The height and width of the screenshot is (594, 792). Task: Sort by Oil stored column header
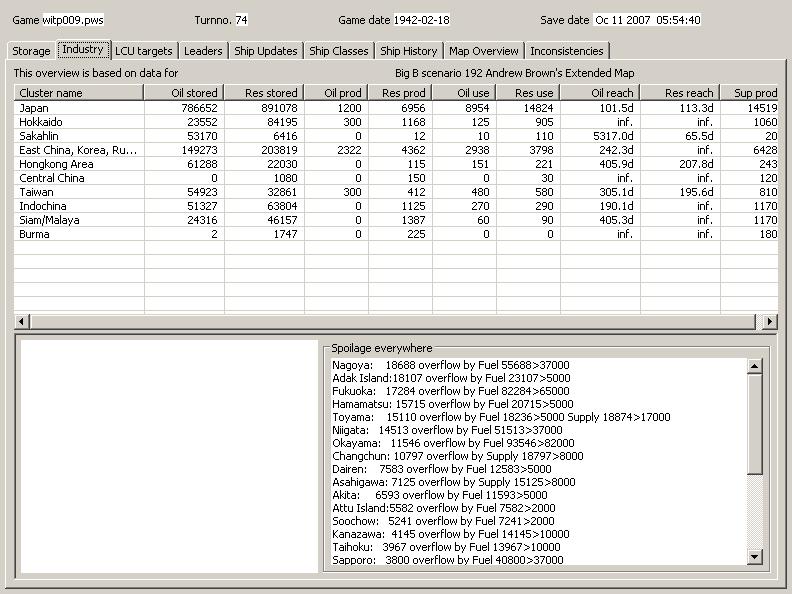[x=184, y=93]
